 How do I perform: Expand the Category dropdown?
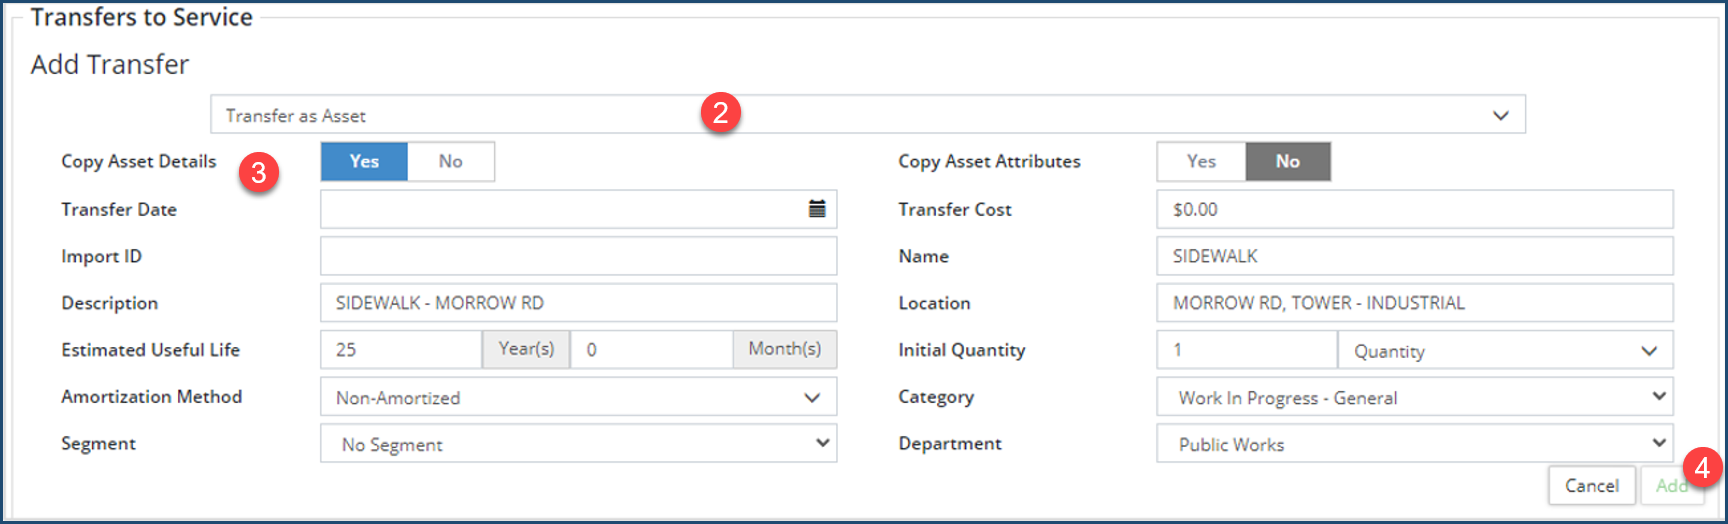pos(1414,397)
